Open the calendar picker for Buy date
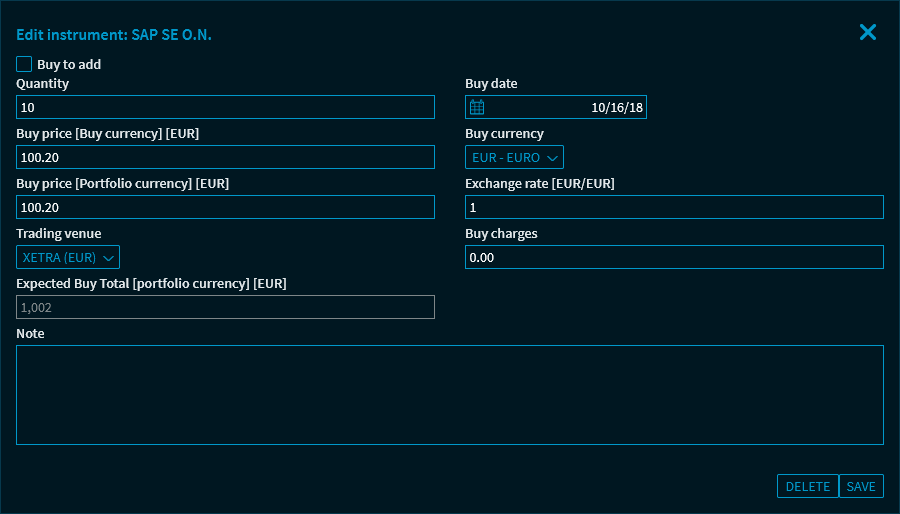 pyautogui.click(x=477, y=107)
